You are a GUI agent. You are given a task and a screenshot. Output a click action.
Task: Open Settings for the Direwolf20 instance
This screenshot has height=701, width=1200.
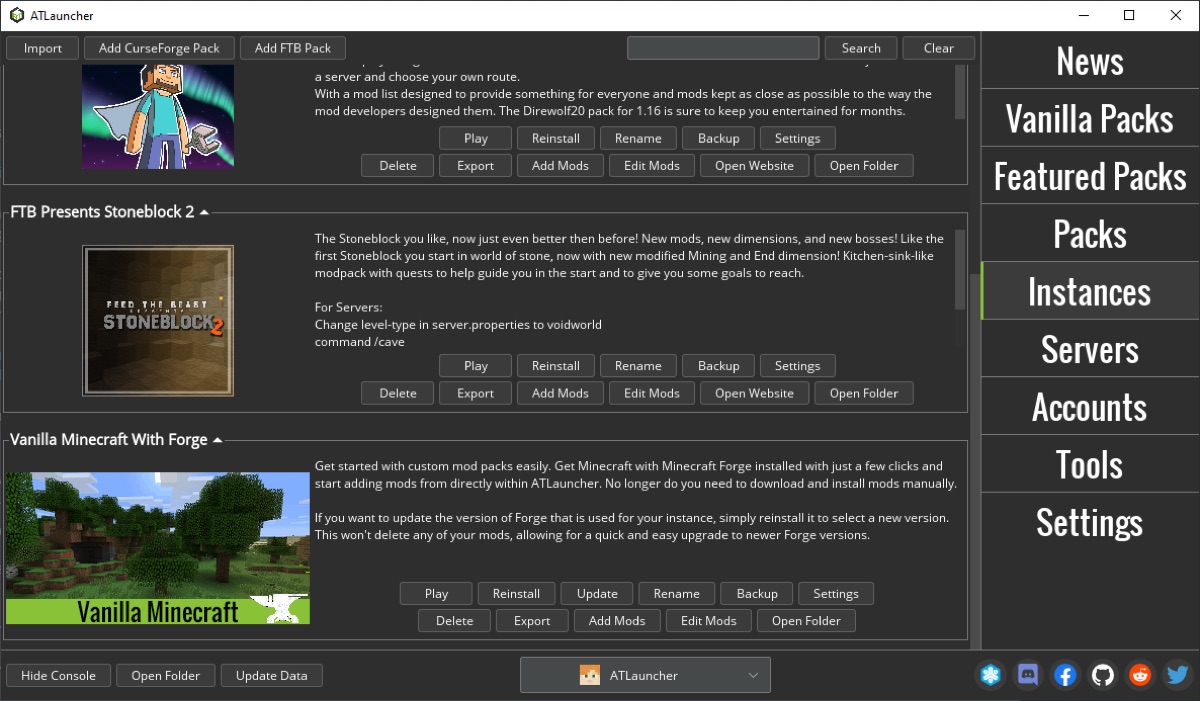click(x=797, y=138)
